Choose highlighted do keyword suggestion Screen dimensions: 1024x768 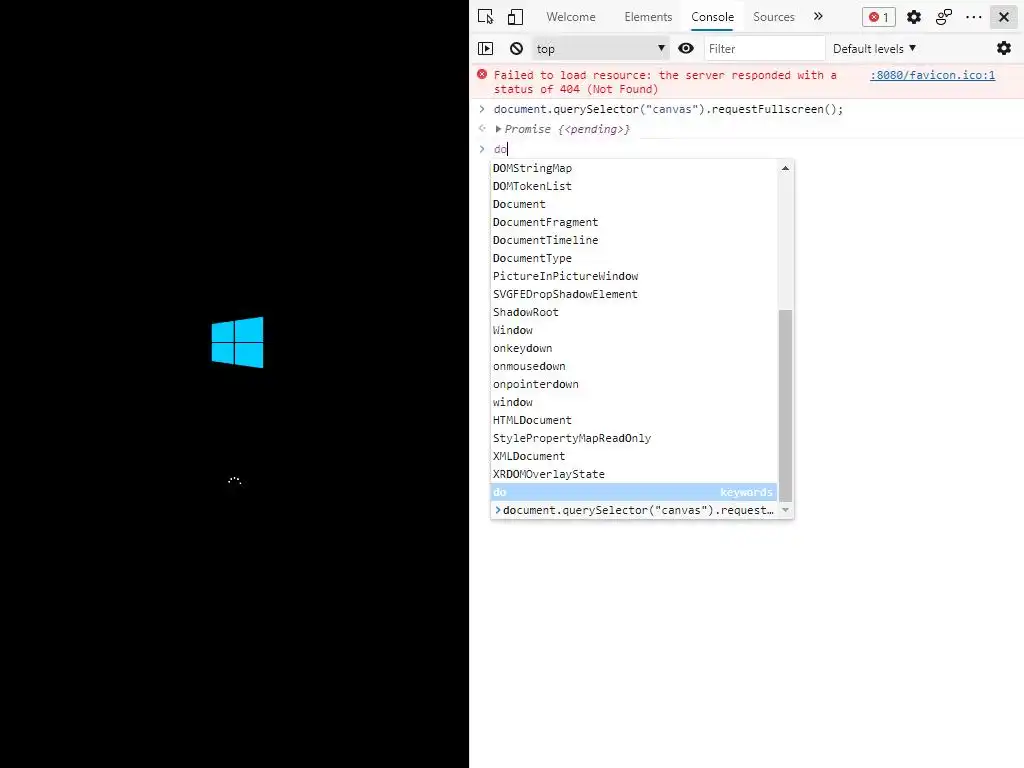[x=634, y=492]
